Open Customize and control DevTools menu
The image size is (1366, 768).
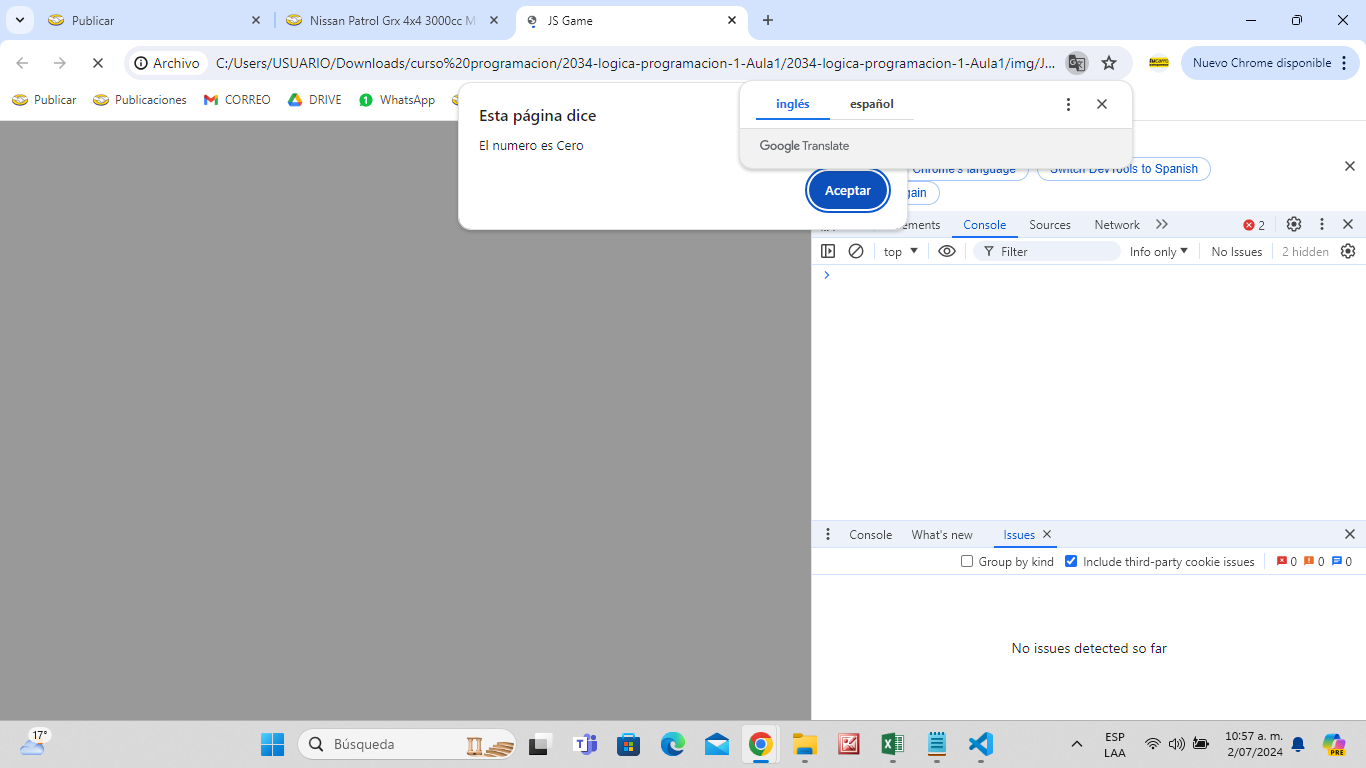(1321, 224)
